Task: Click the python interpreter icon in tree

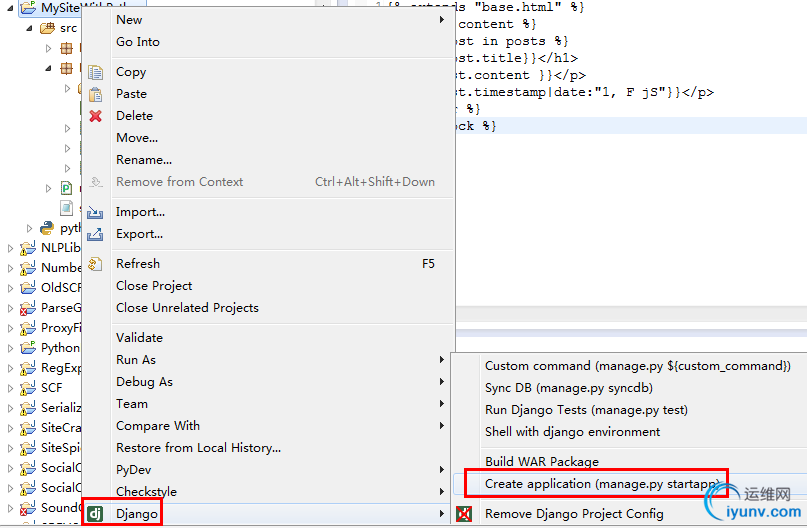Action: (x=47, y=228)
